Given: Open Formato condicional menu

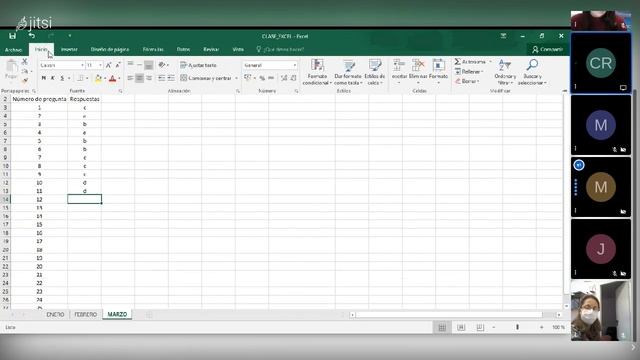Looking at the screenshot, I should (317, 72).
